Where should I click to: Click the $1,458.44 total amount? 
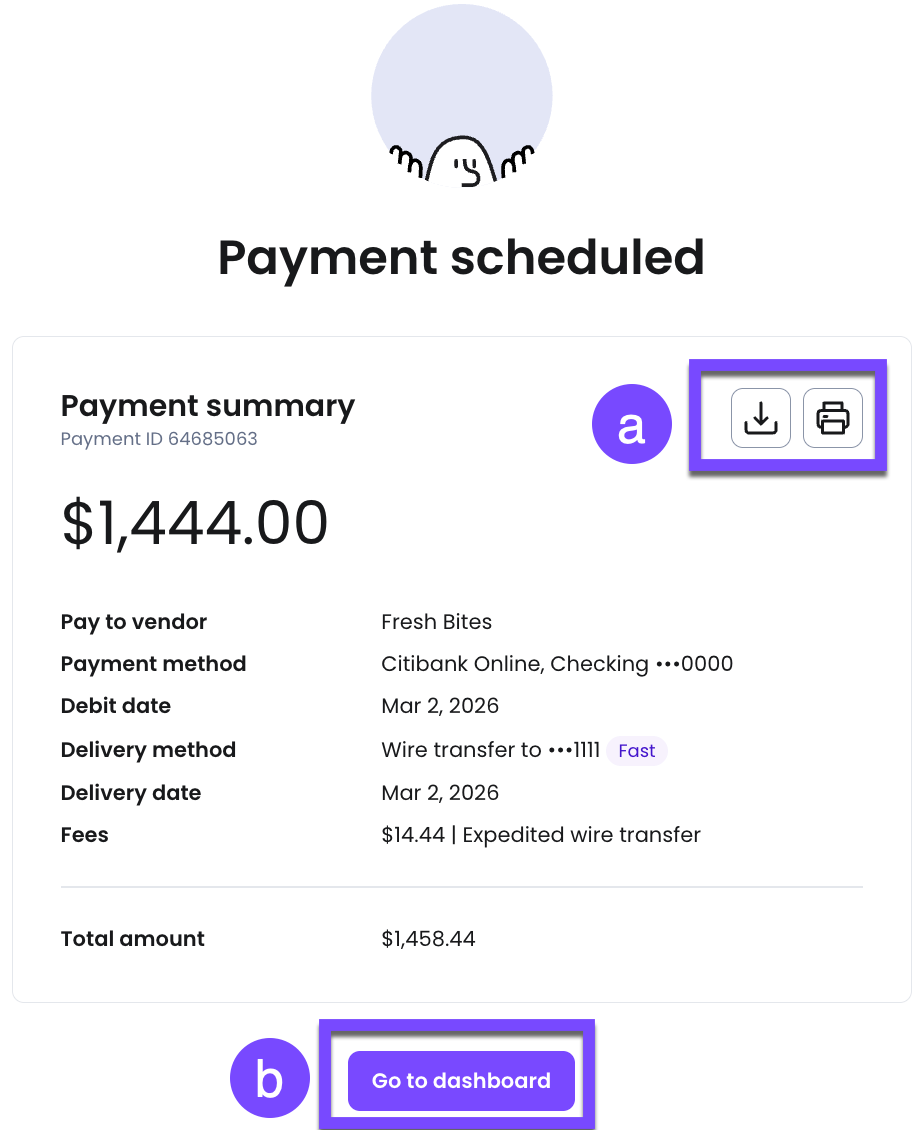[428, 939]
